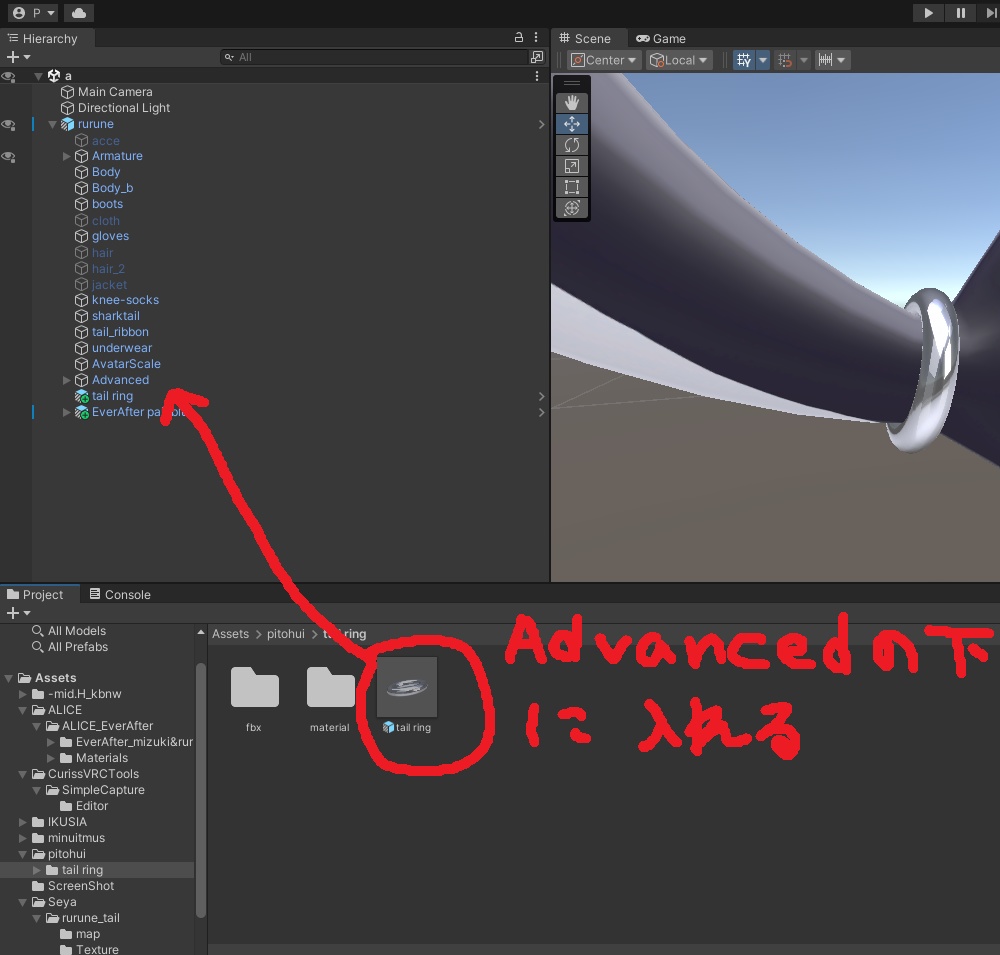Select tail ring in Hierarchy

pos(112,396)
